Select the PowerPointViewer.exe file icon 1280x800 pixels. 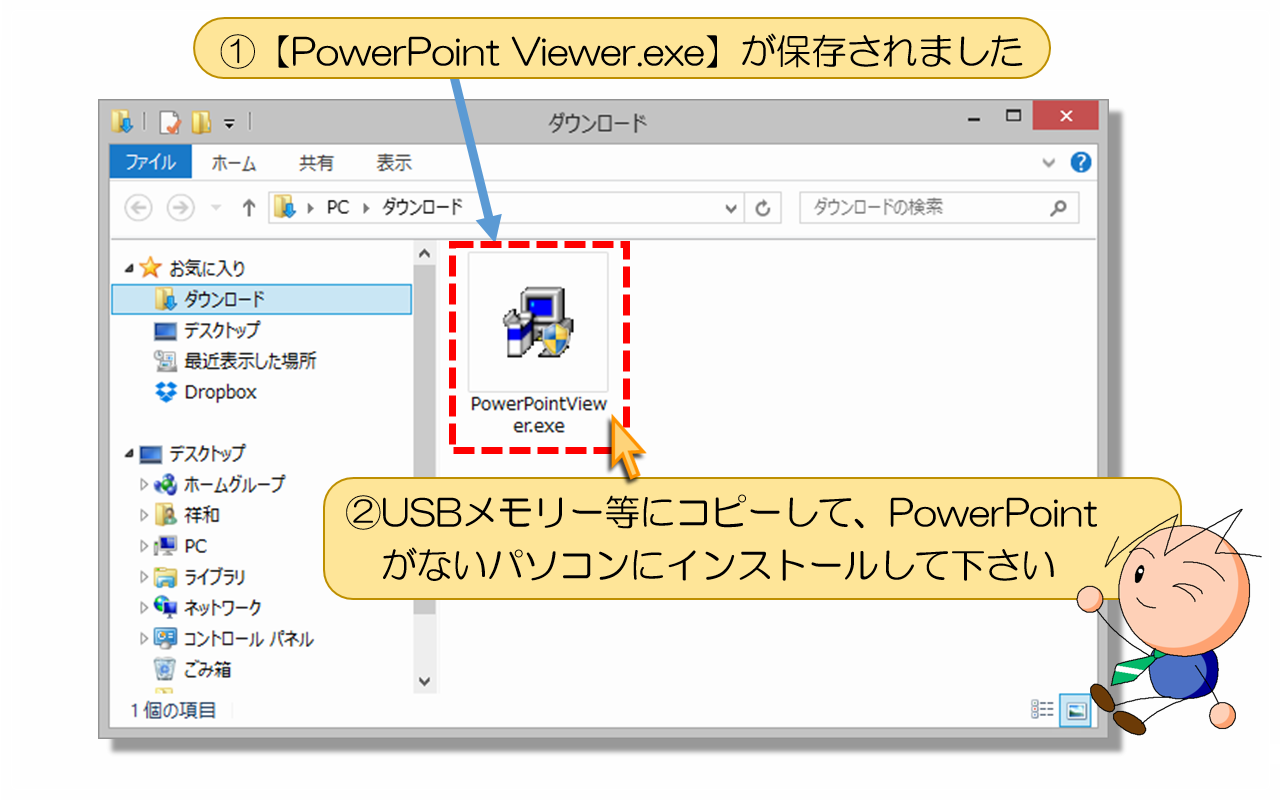539,322
